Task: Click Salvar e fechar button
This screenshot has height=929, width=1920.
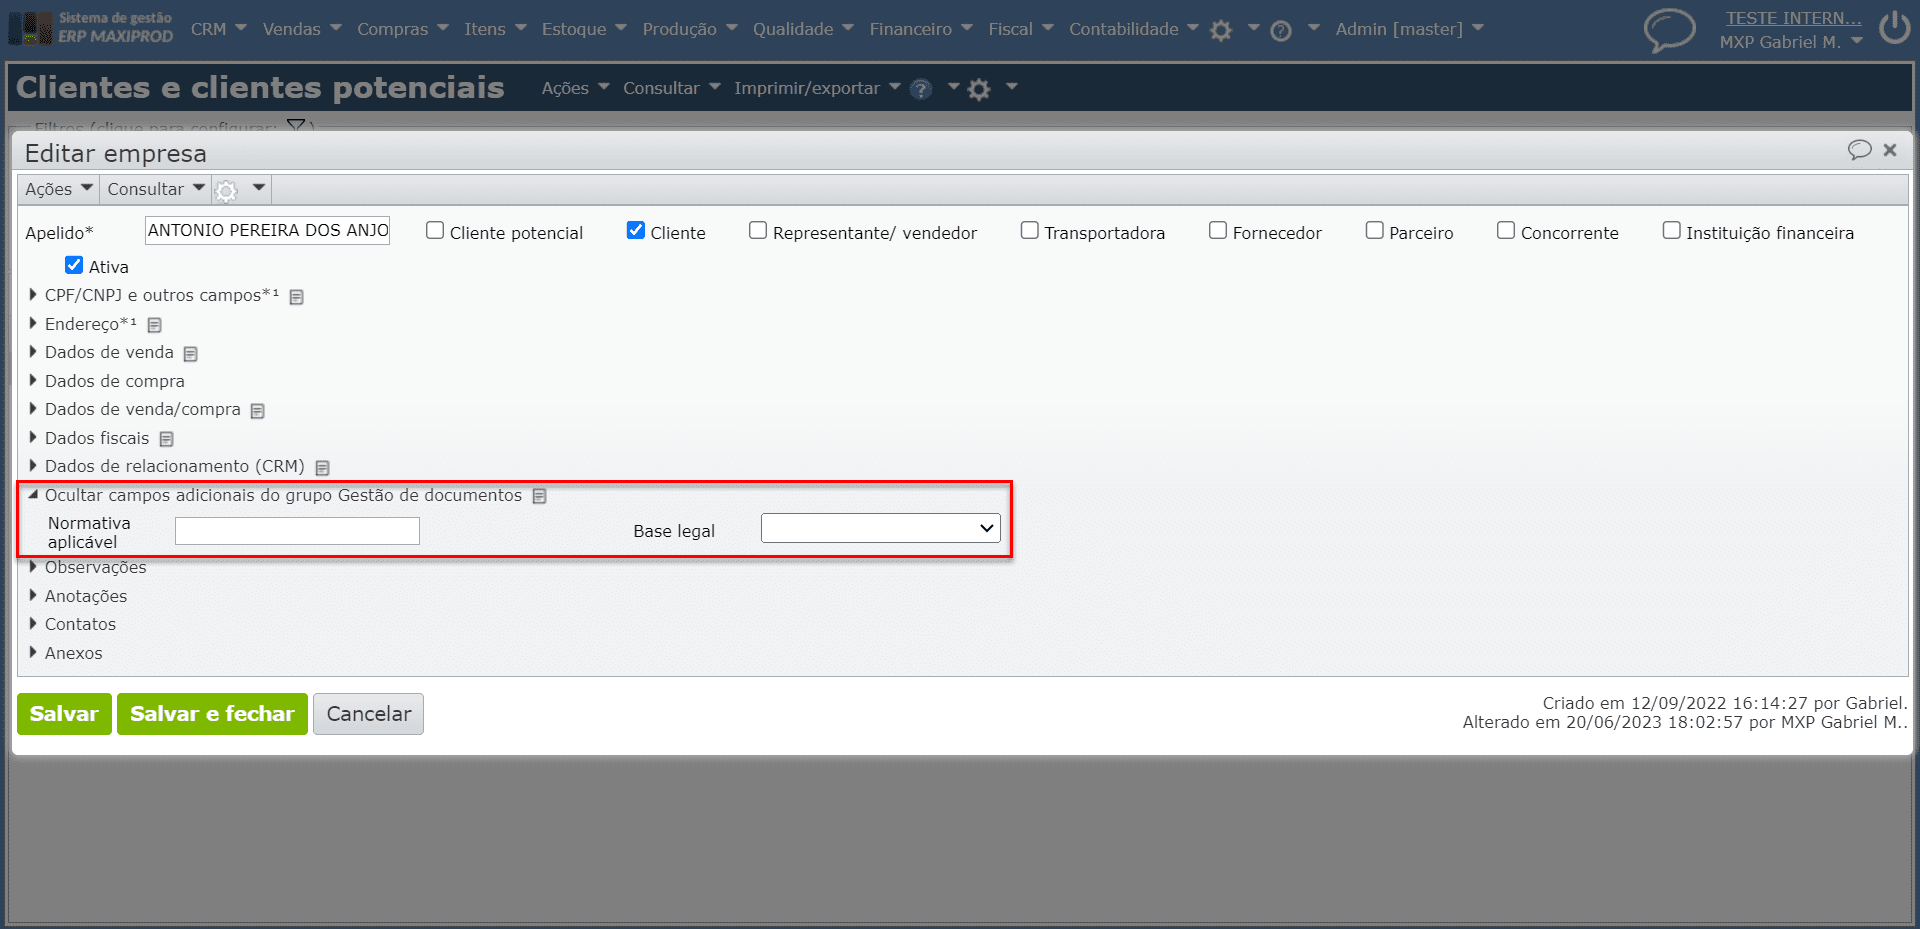Action: pos(212,714)
